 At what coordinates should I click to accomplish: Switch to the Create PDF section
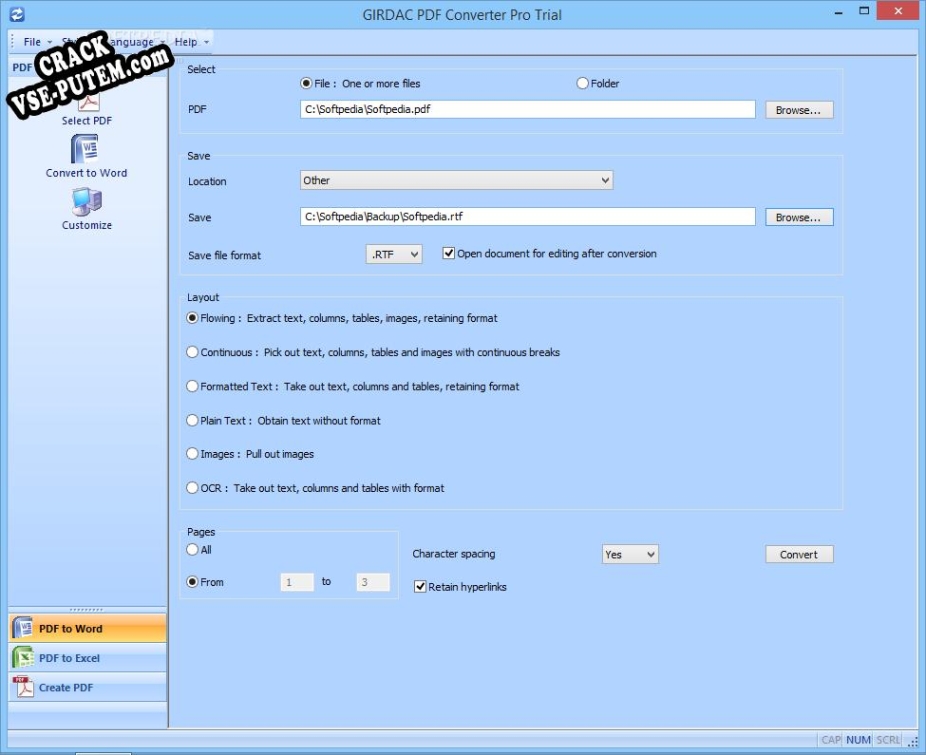coord(87,687)
